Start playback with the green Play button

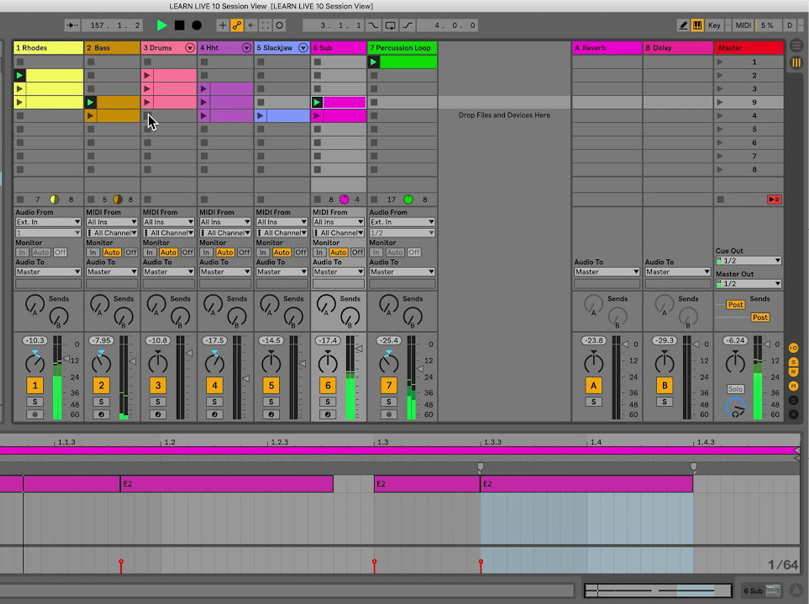click(161, 25)
